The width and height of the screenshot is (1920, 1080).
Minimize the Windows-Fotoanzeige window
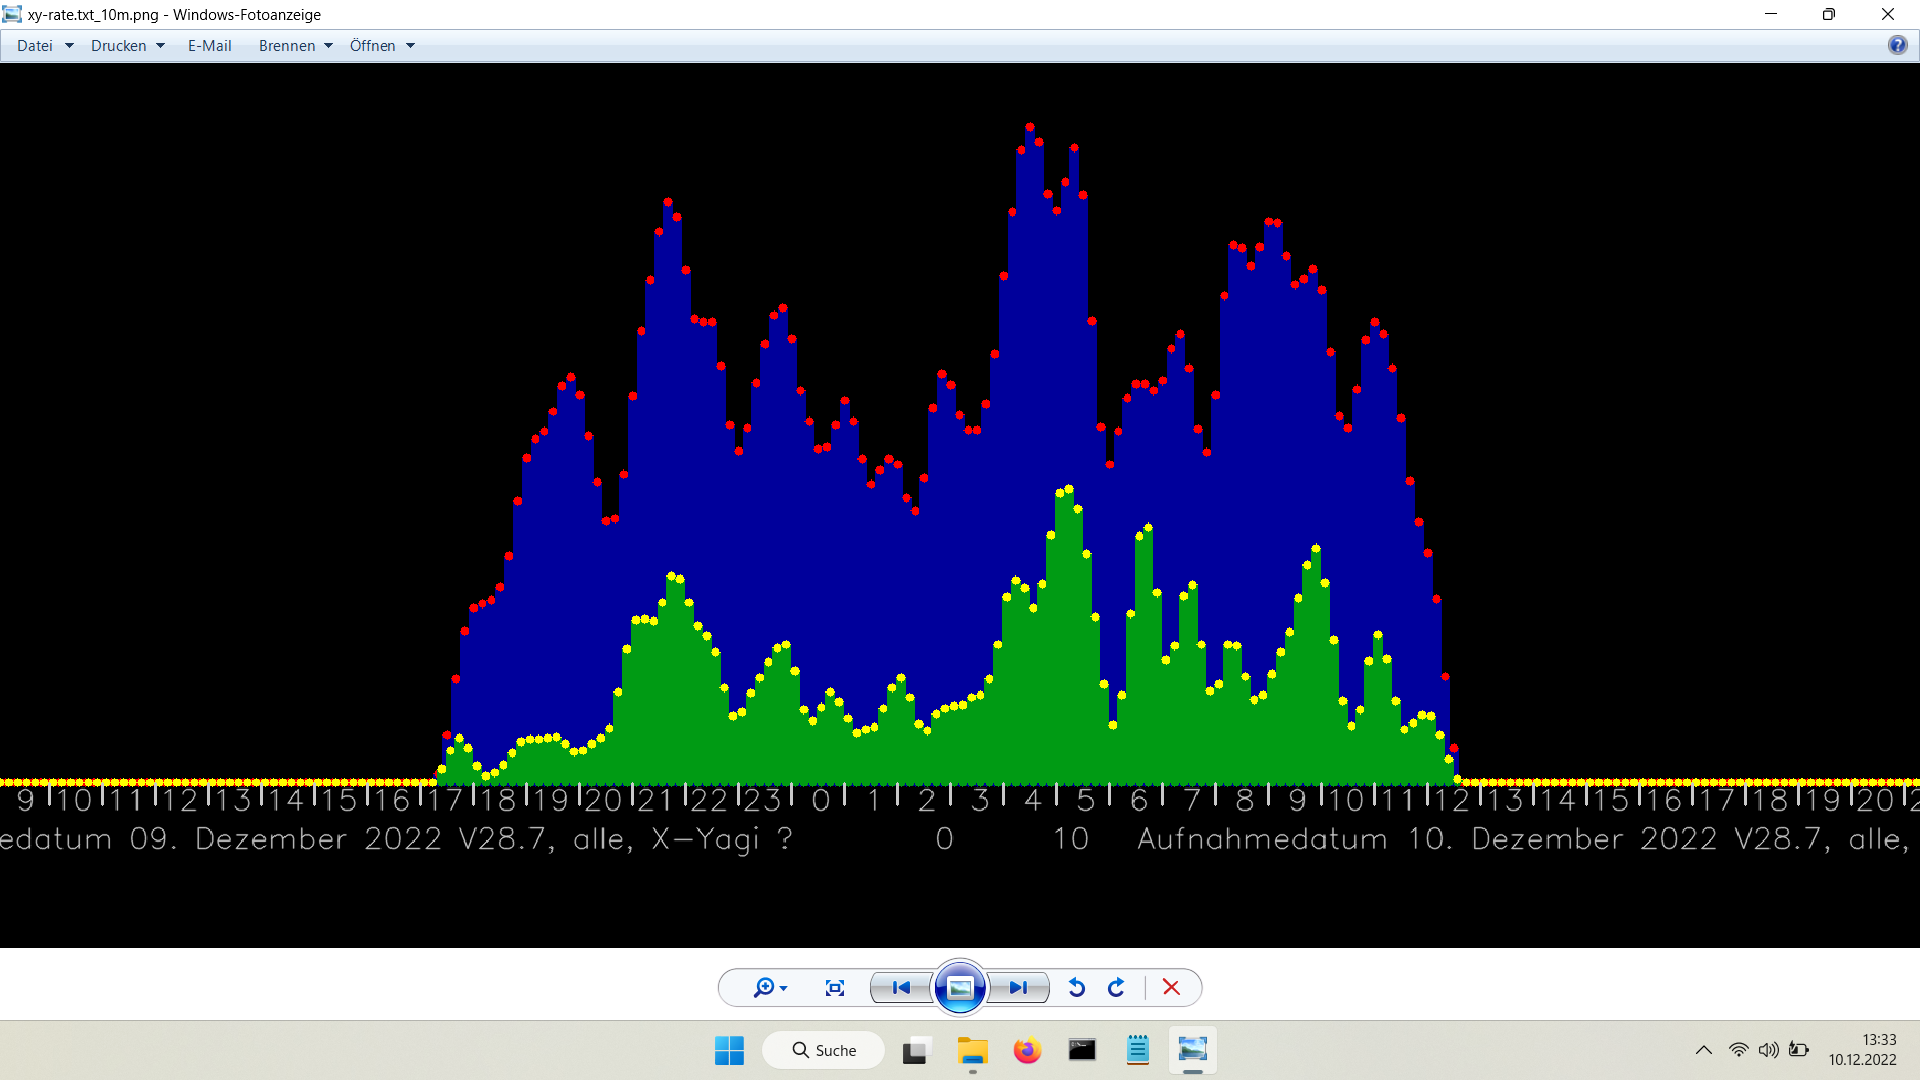click(x=1771, y=14)
